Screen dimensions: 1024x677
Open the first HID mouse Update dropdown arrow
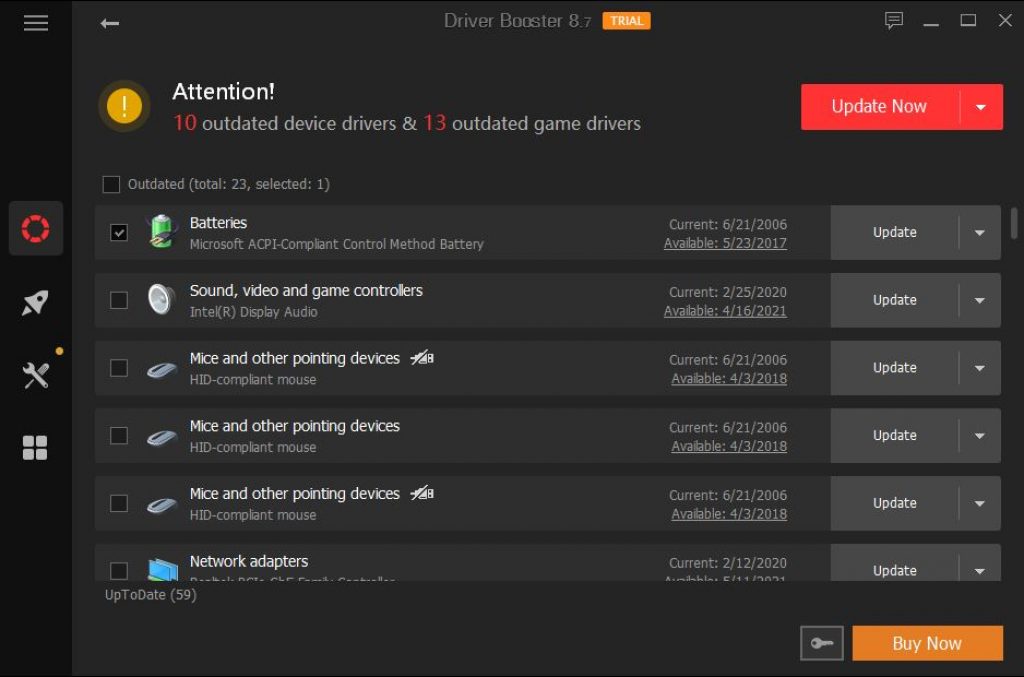click(980, 368)
